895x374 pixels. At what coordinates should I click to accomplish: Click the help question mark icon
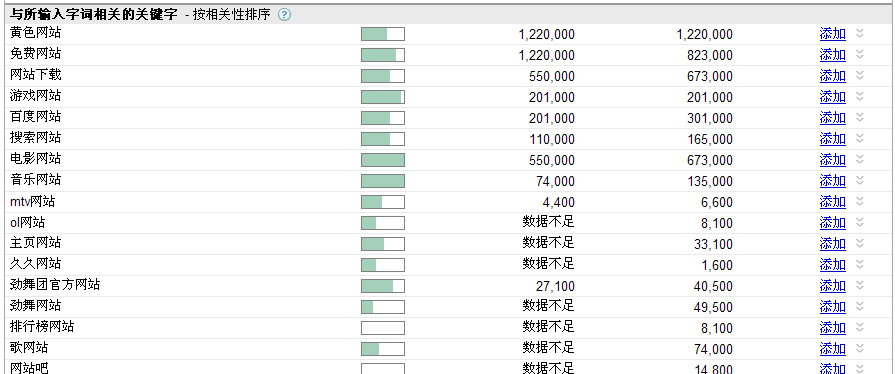284,15
